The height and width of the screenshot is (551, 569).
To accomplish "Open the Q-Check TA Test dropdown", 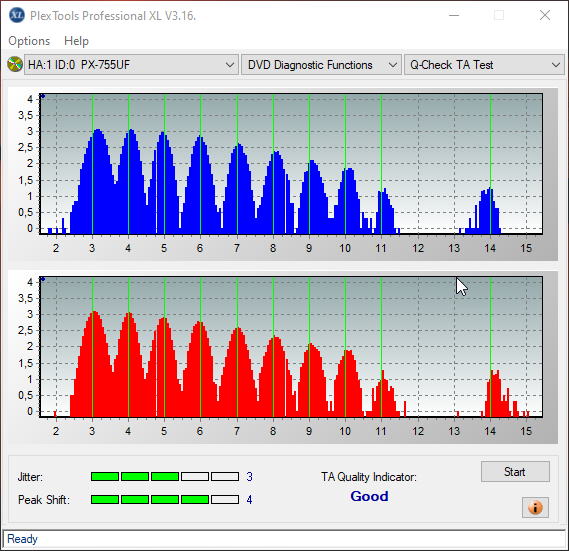I will click(484, 65).
